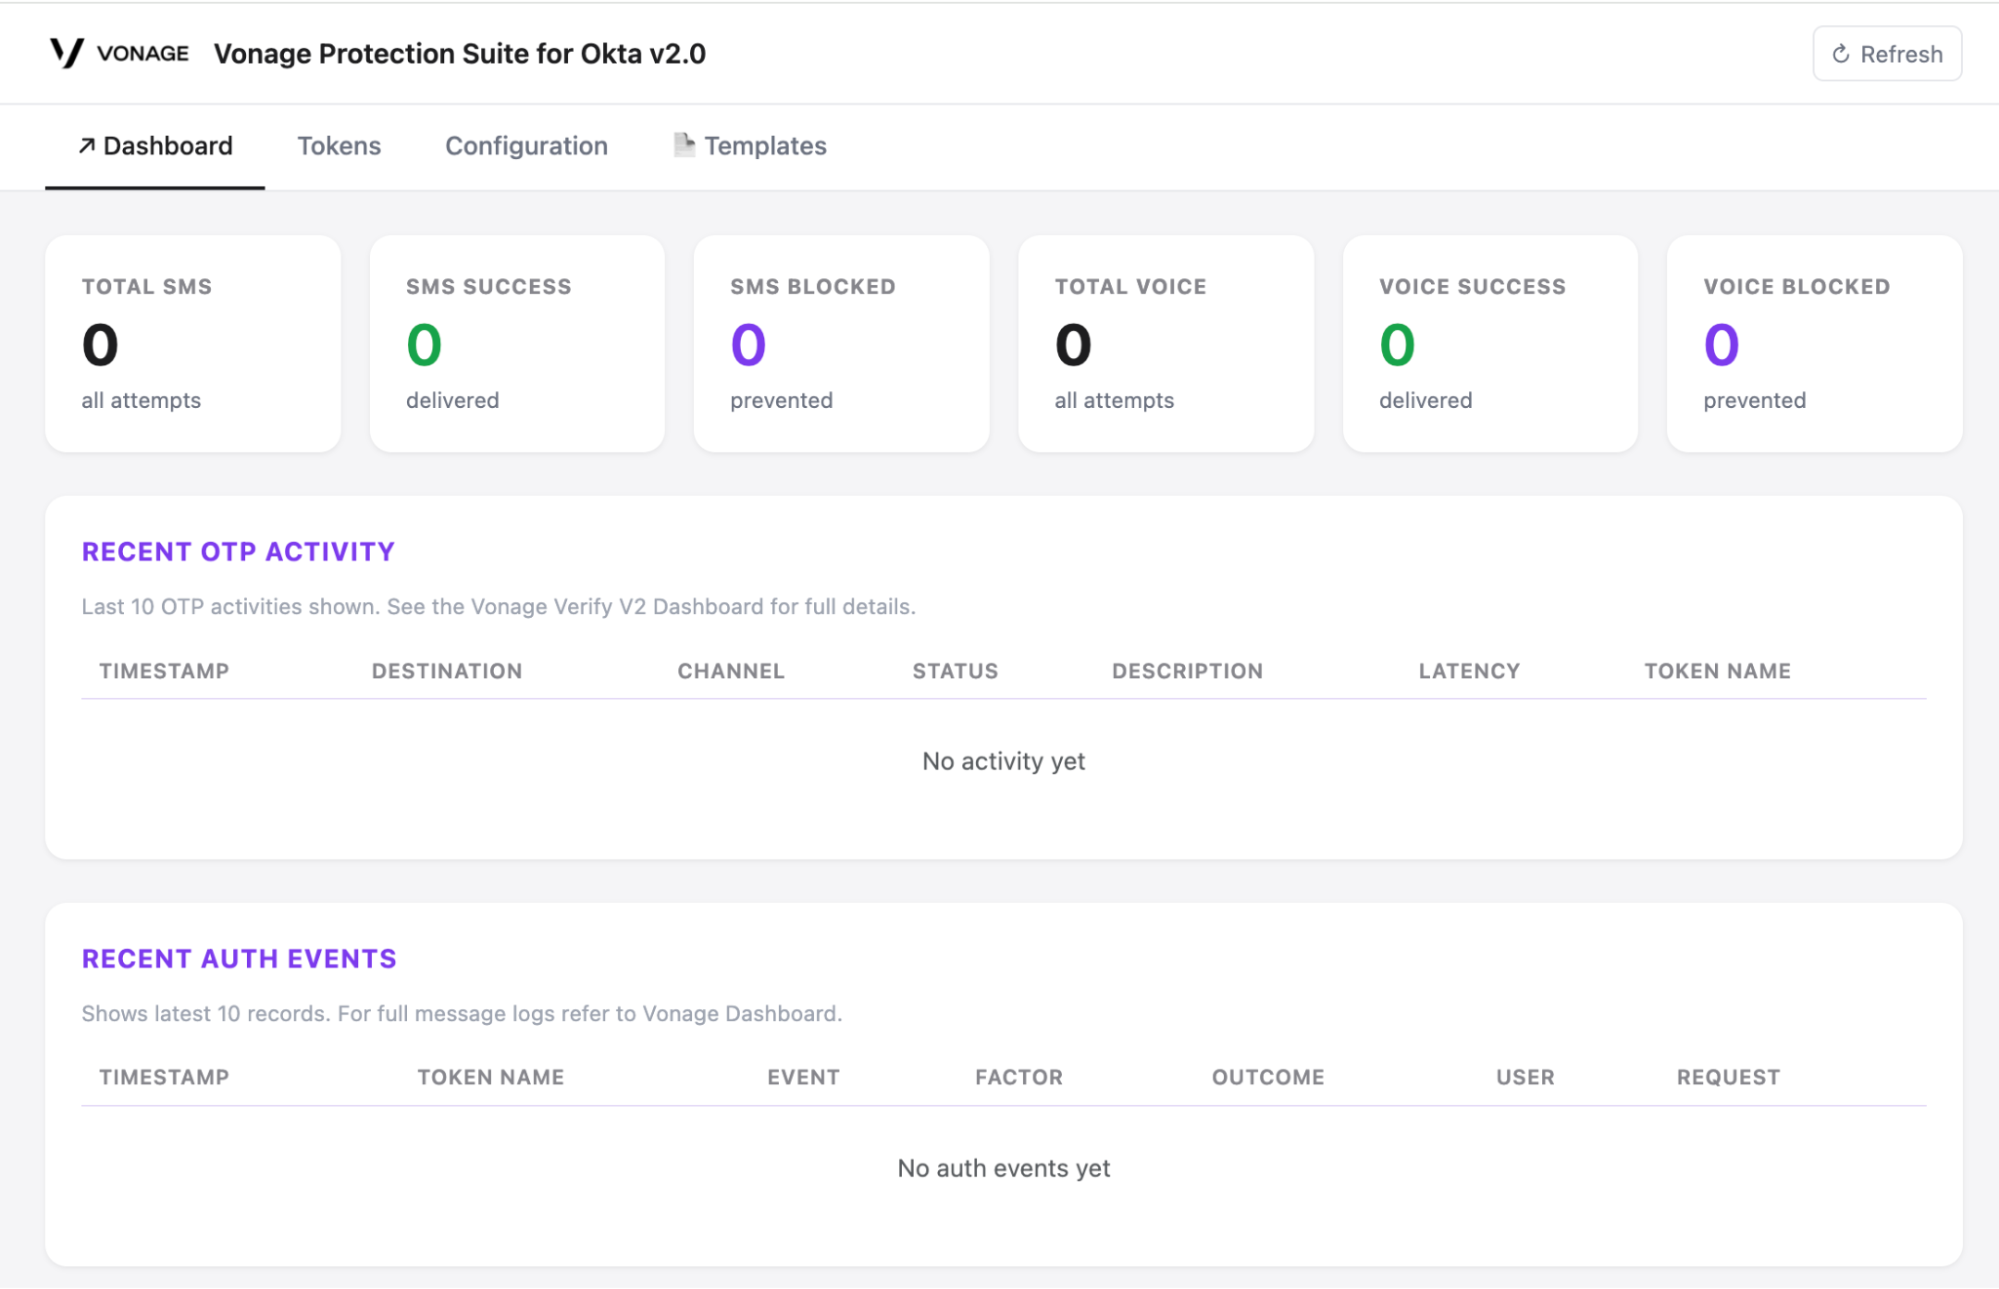Click the Vonage Protection Suite title

460,54
